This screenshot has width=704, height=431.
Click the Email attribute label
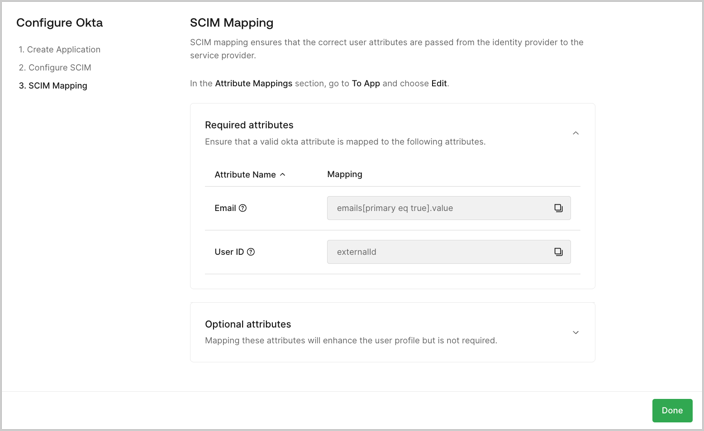[x=225, y=208]
